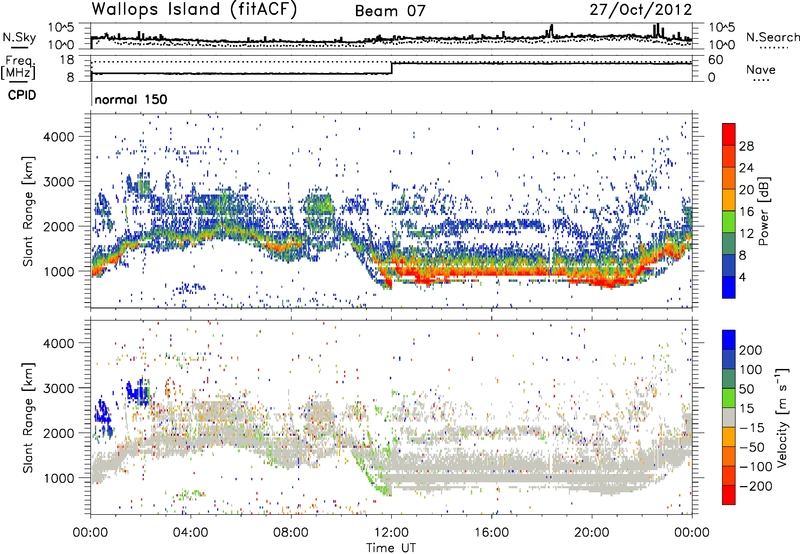Click the 'normal 150' CPID text
The height and width of the screenshot is (554, 800).
tap(131, 99)
